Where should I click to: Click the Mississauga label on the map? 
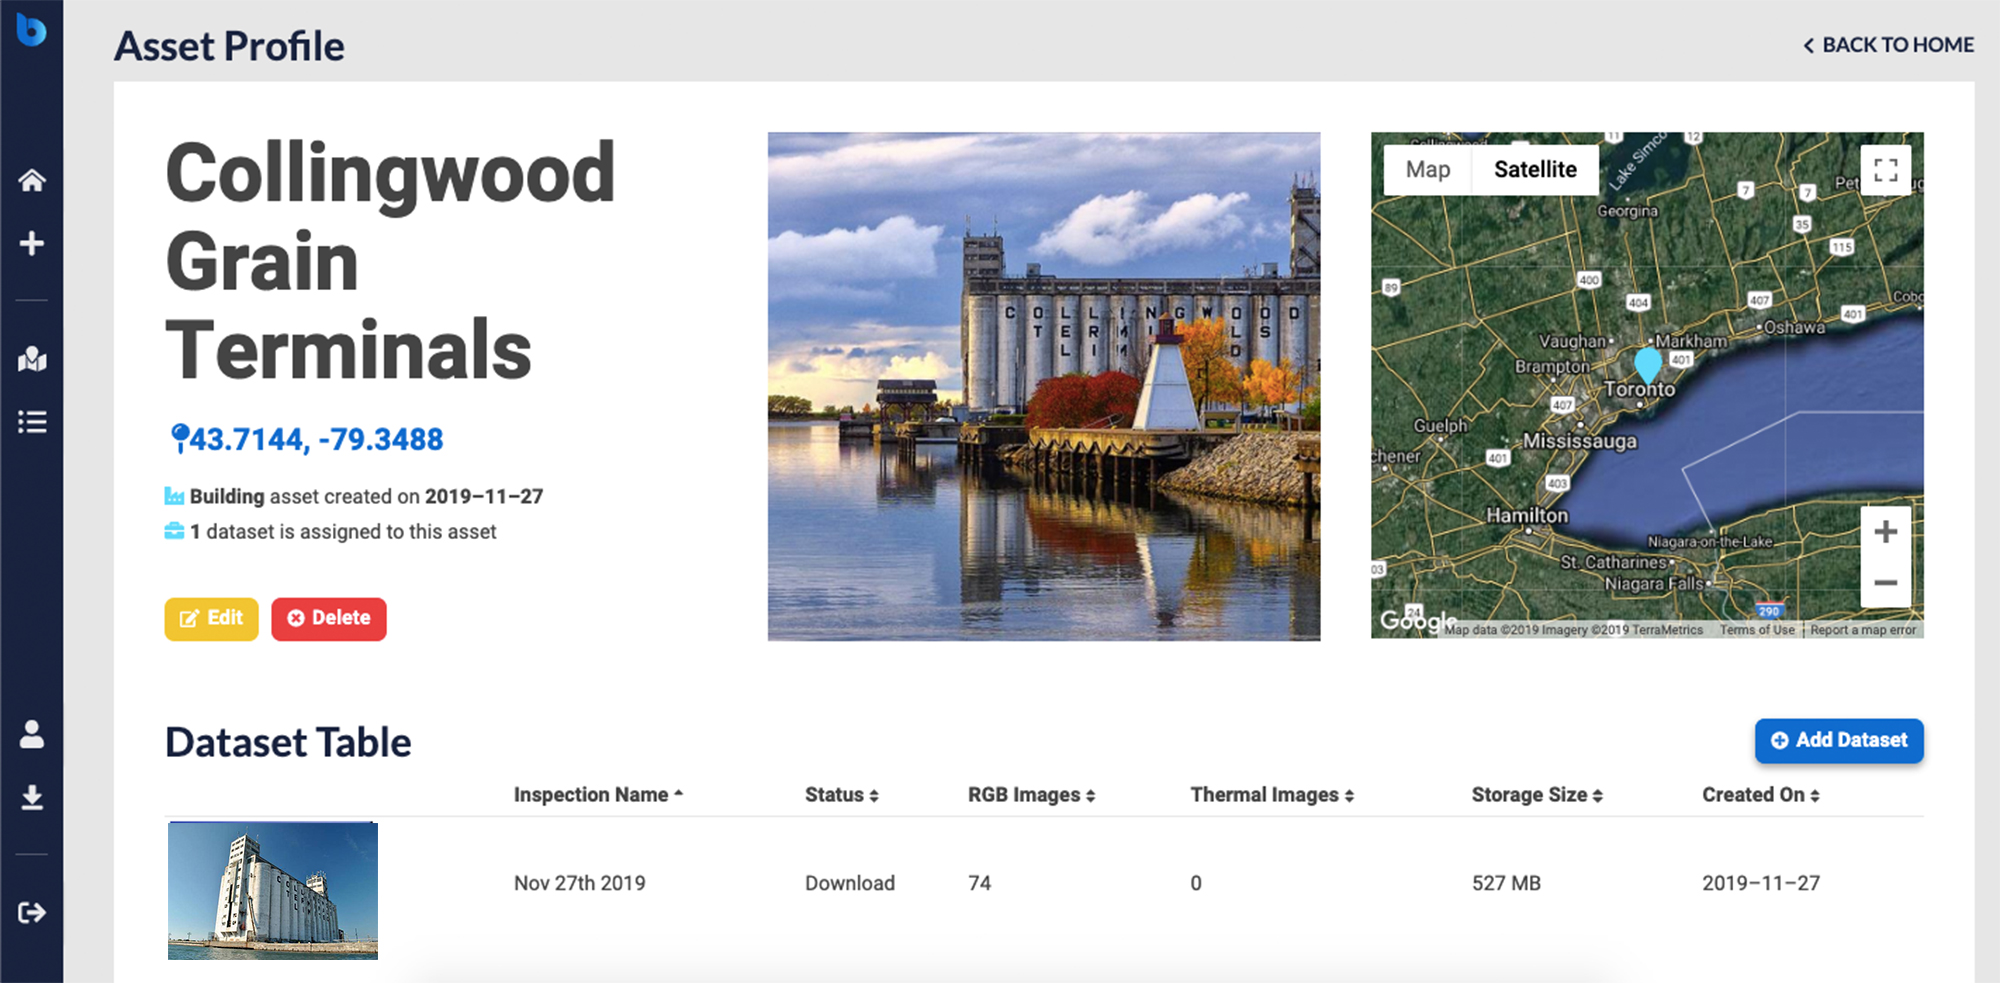[1580, 441]
